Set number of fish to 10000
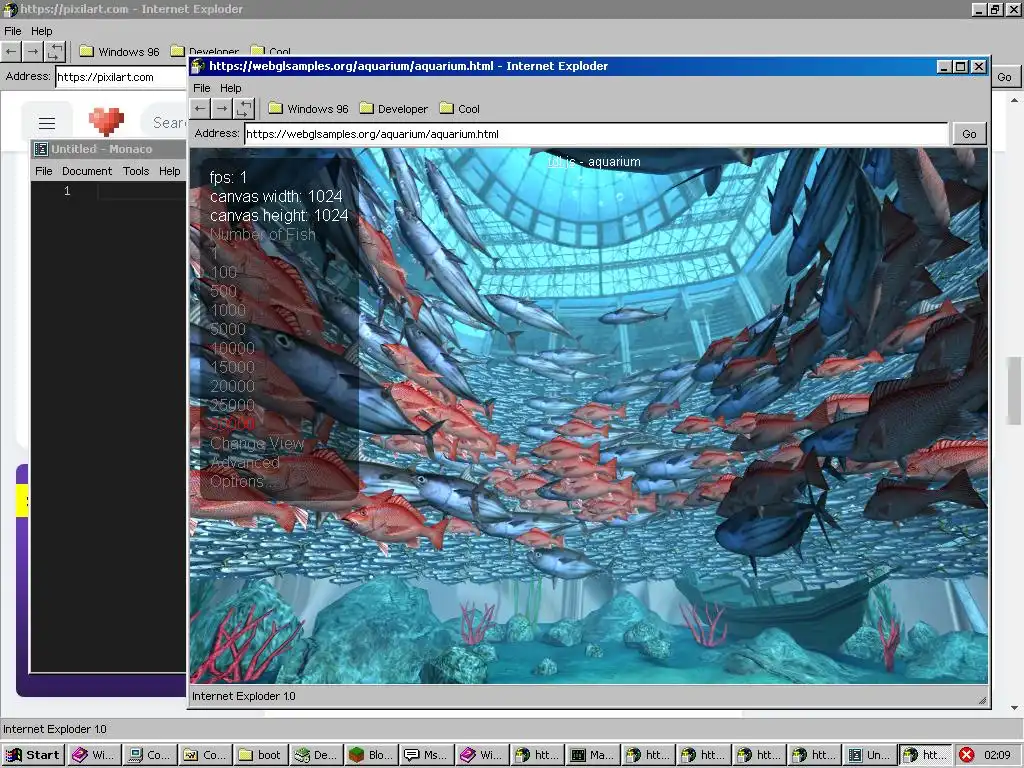Screen dimensions: 1024x768 tap(232, 347)
